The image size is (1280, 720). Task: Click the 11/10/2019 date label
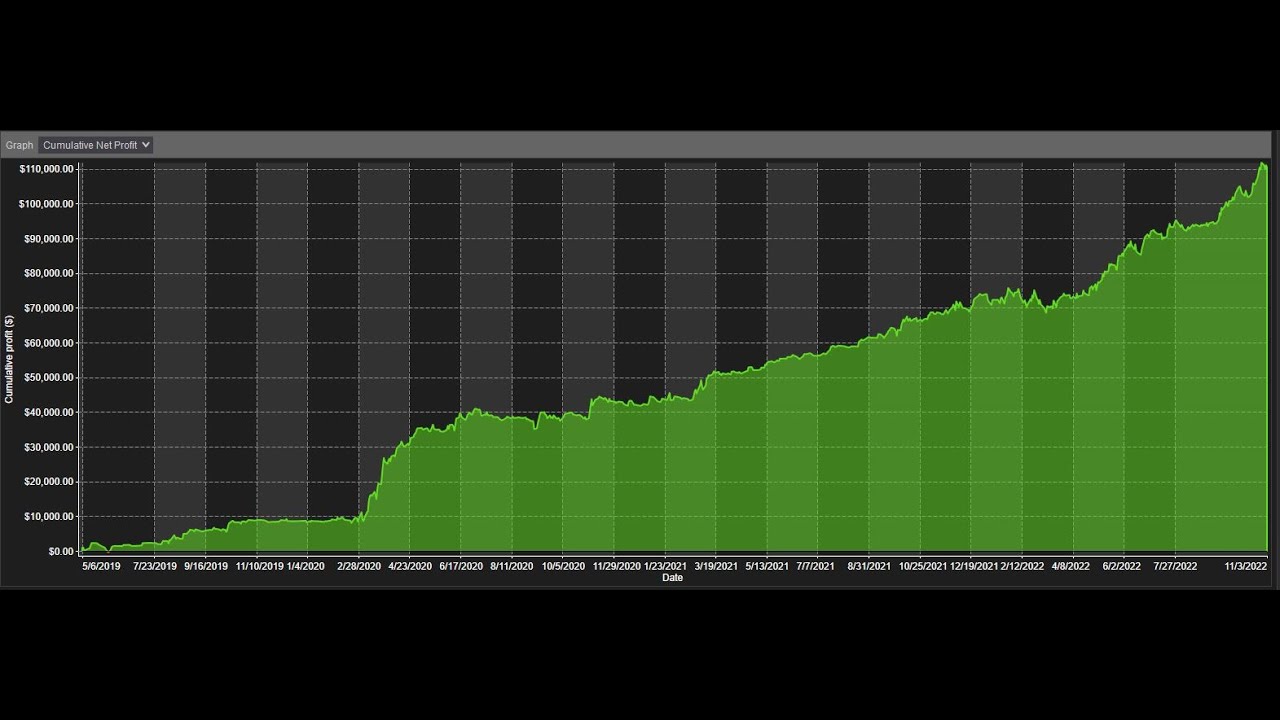pos(260,566)
